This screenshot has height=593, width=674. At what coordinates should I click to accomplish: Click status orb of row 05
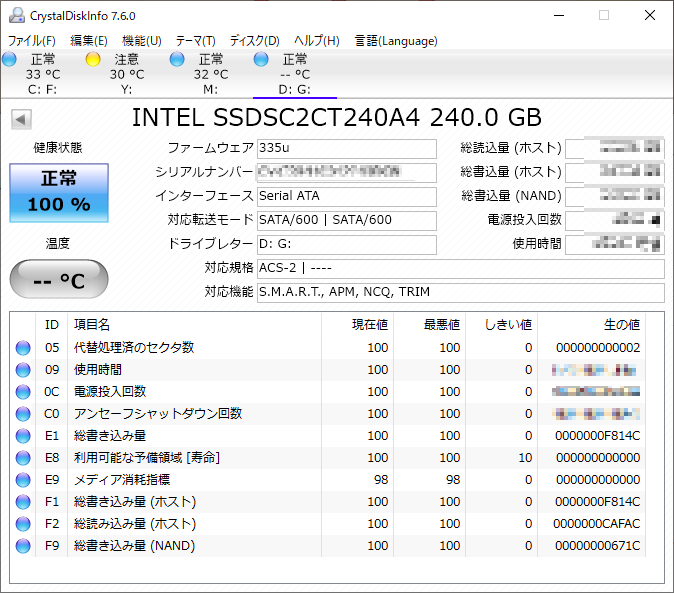(x=23, y=348)
